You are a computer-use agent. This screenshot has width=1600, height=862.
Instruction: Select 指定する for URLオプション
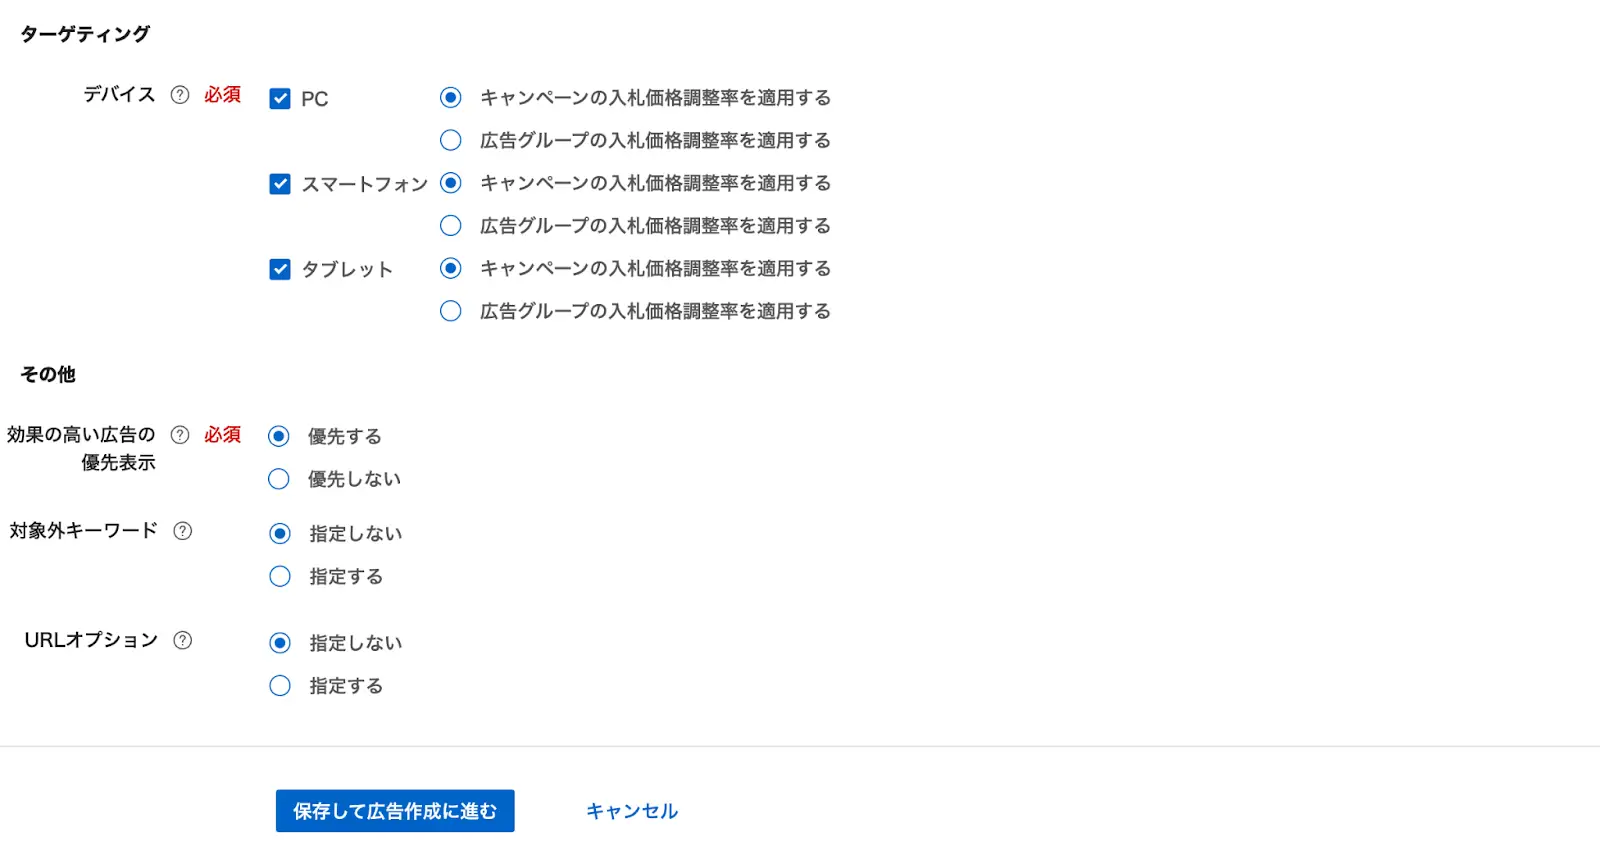(279, 685)
